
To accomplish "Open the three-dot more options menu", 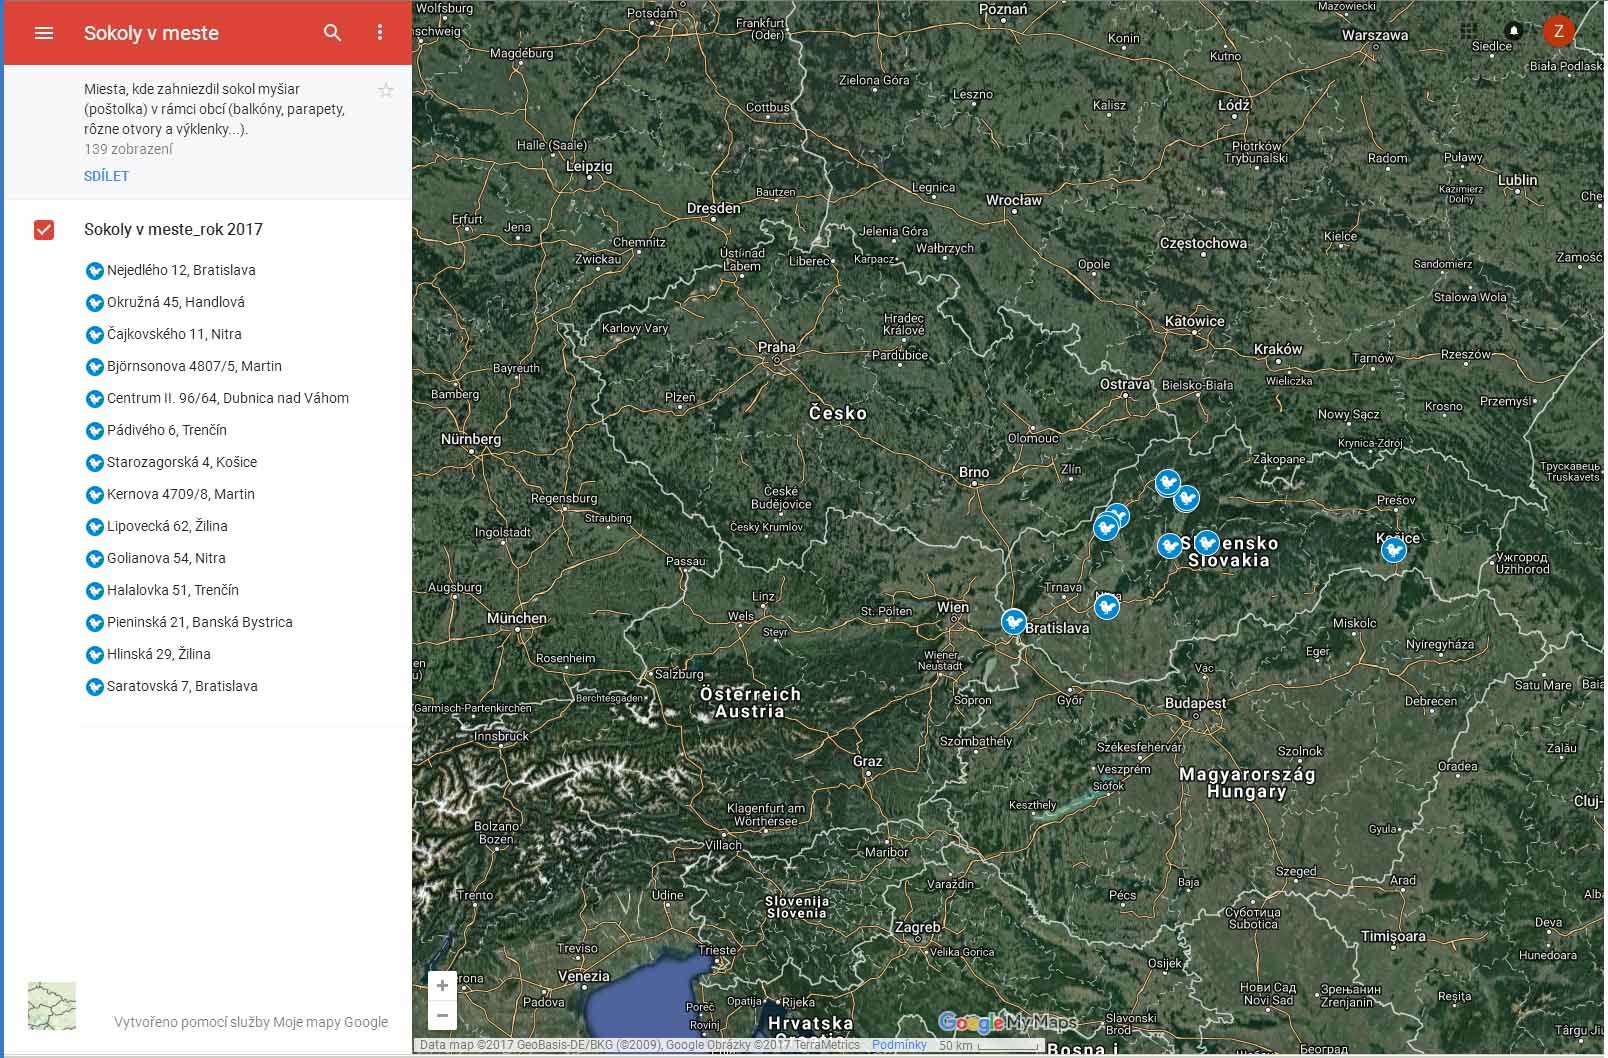I will coord(380,33).
